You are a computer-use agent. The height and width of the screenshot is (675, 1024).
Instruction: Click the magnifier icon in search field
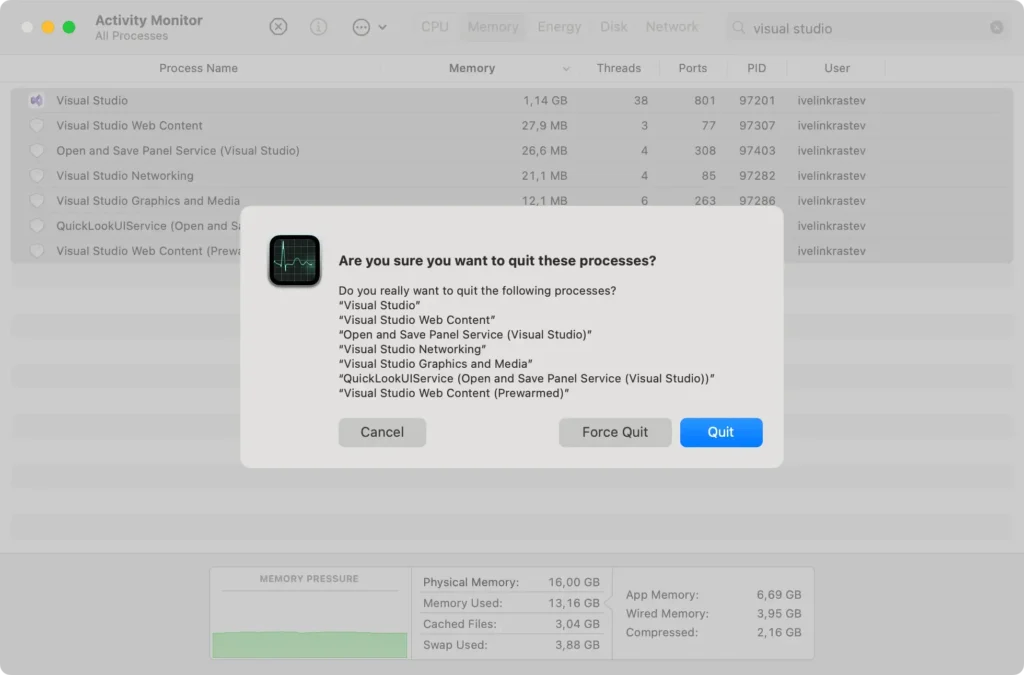pos(739,27)
